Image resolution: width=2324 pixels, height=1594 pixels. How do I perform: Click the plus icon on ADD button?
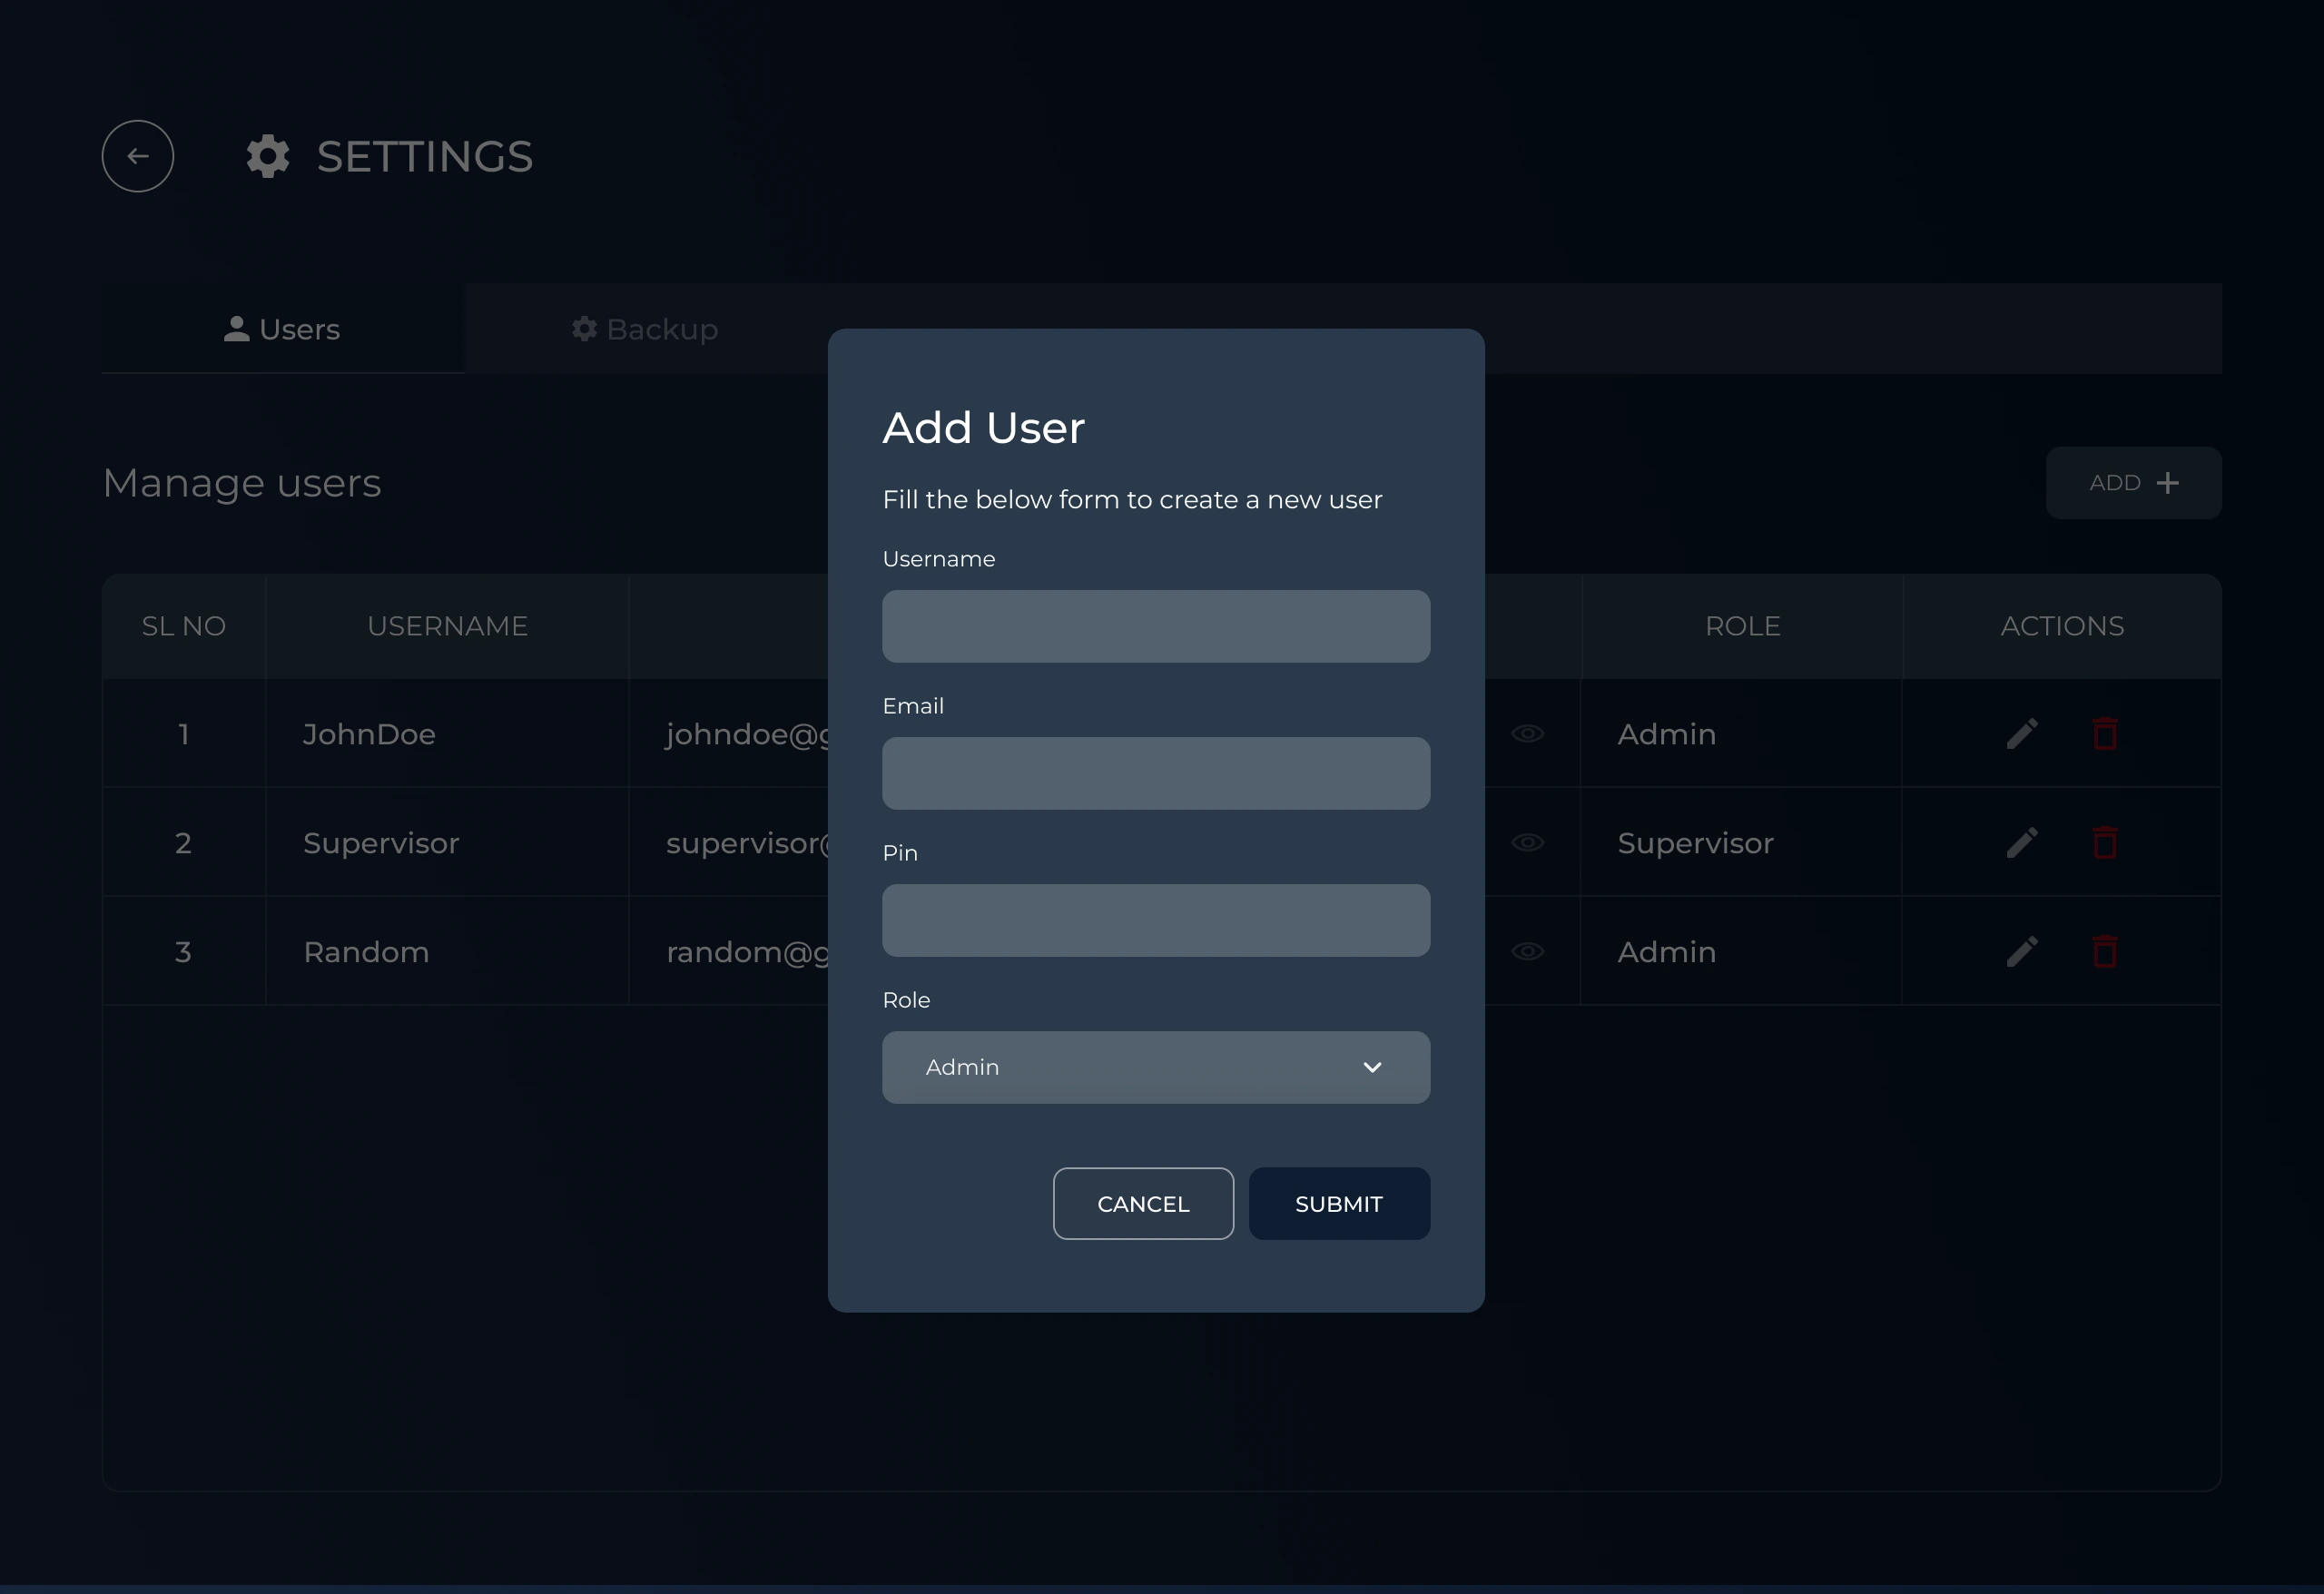(x=2167, y=483)
